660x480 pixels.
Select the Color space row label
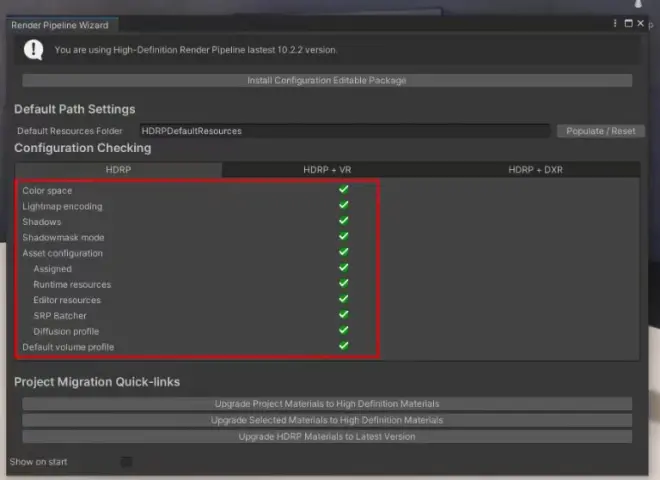(x=47, y=191)
